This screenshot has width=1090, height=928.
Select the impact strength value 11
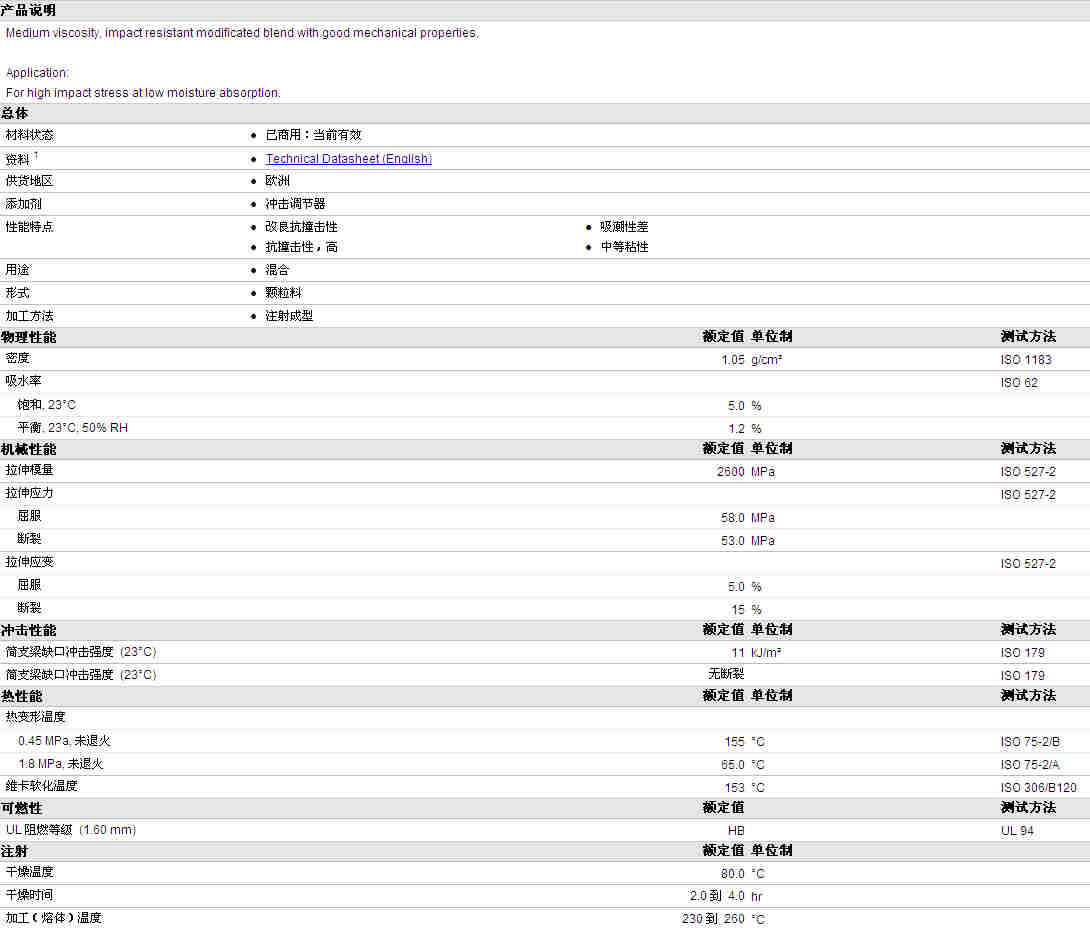pyautogui.click(x=738, y=653)
